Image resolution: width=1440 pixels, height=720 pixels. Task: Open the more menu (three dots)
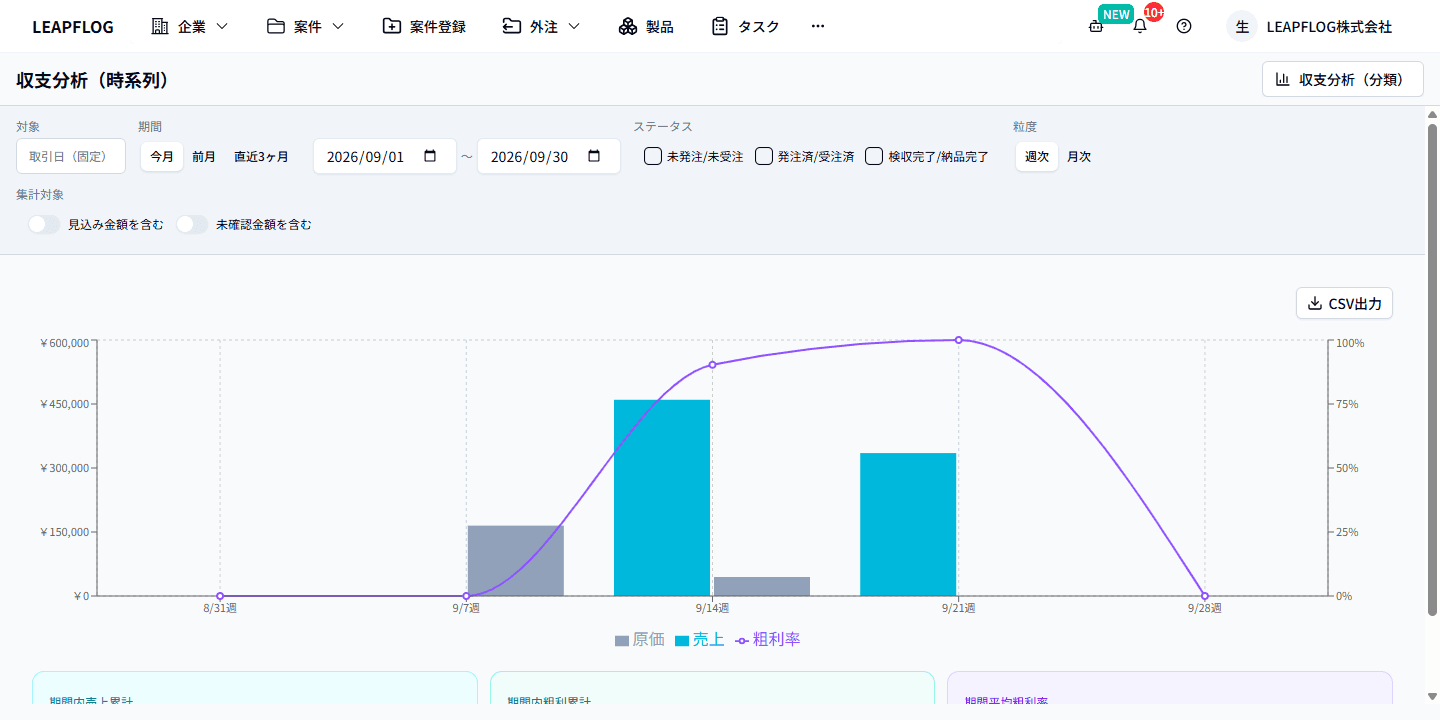pyautogui.click(x=818, y=27)
